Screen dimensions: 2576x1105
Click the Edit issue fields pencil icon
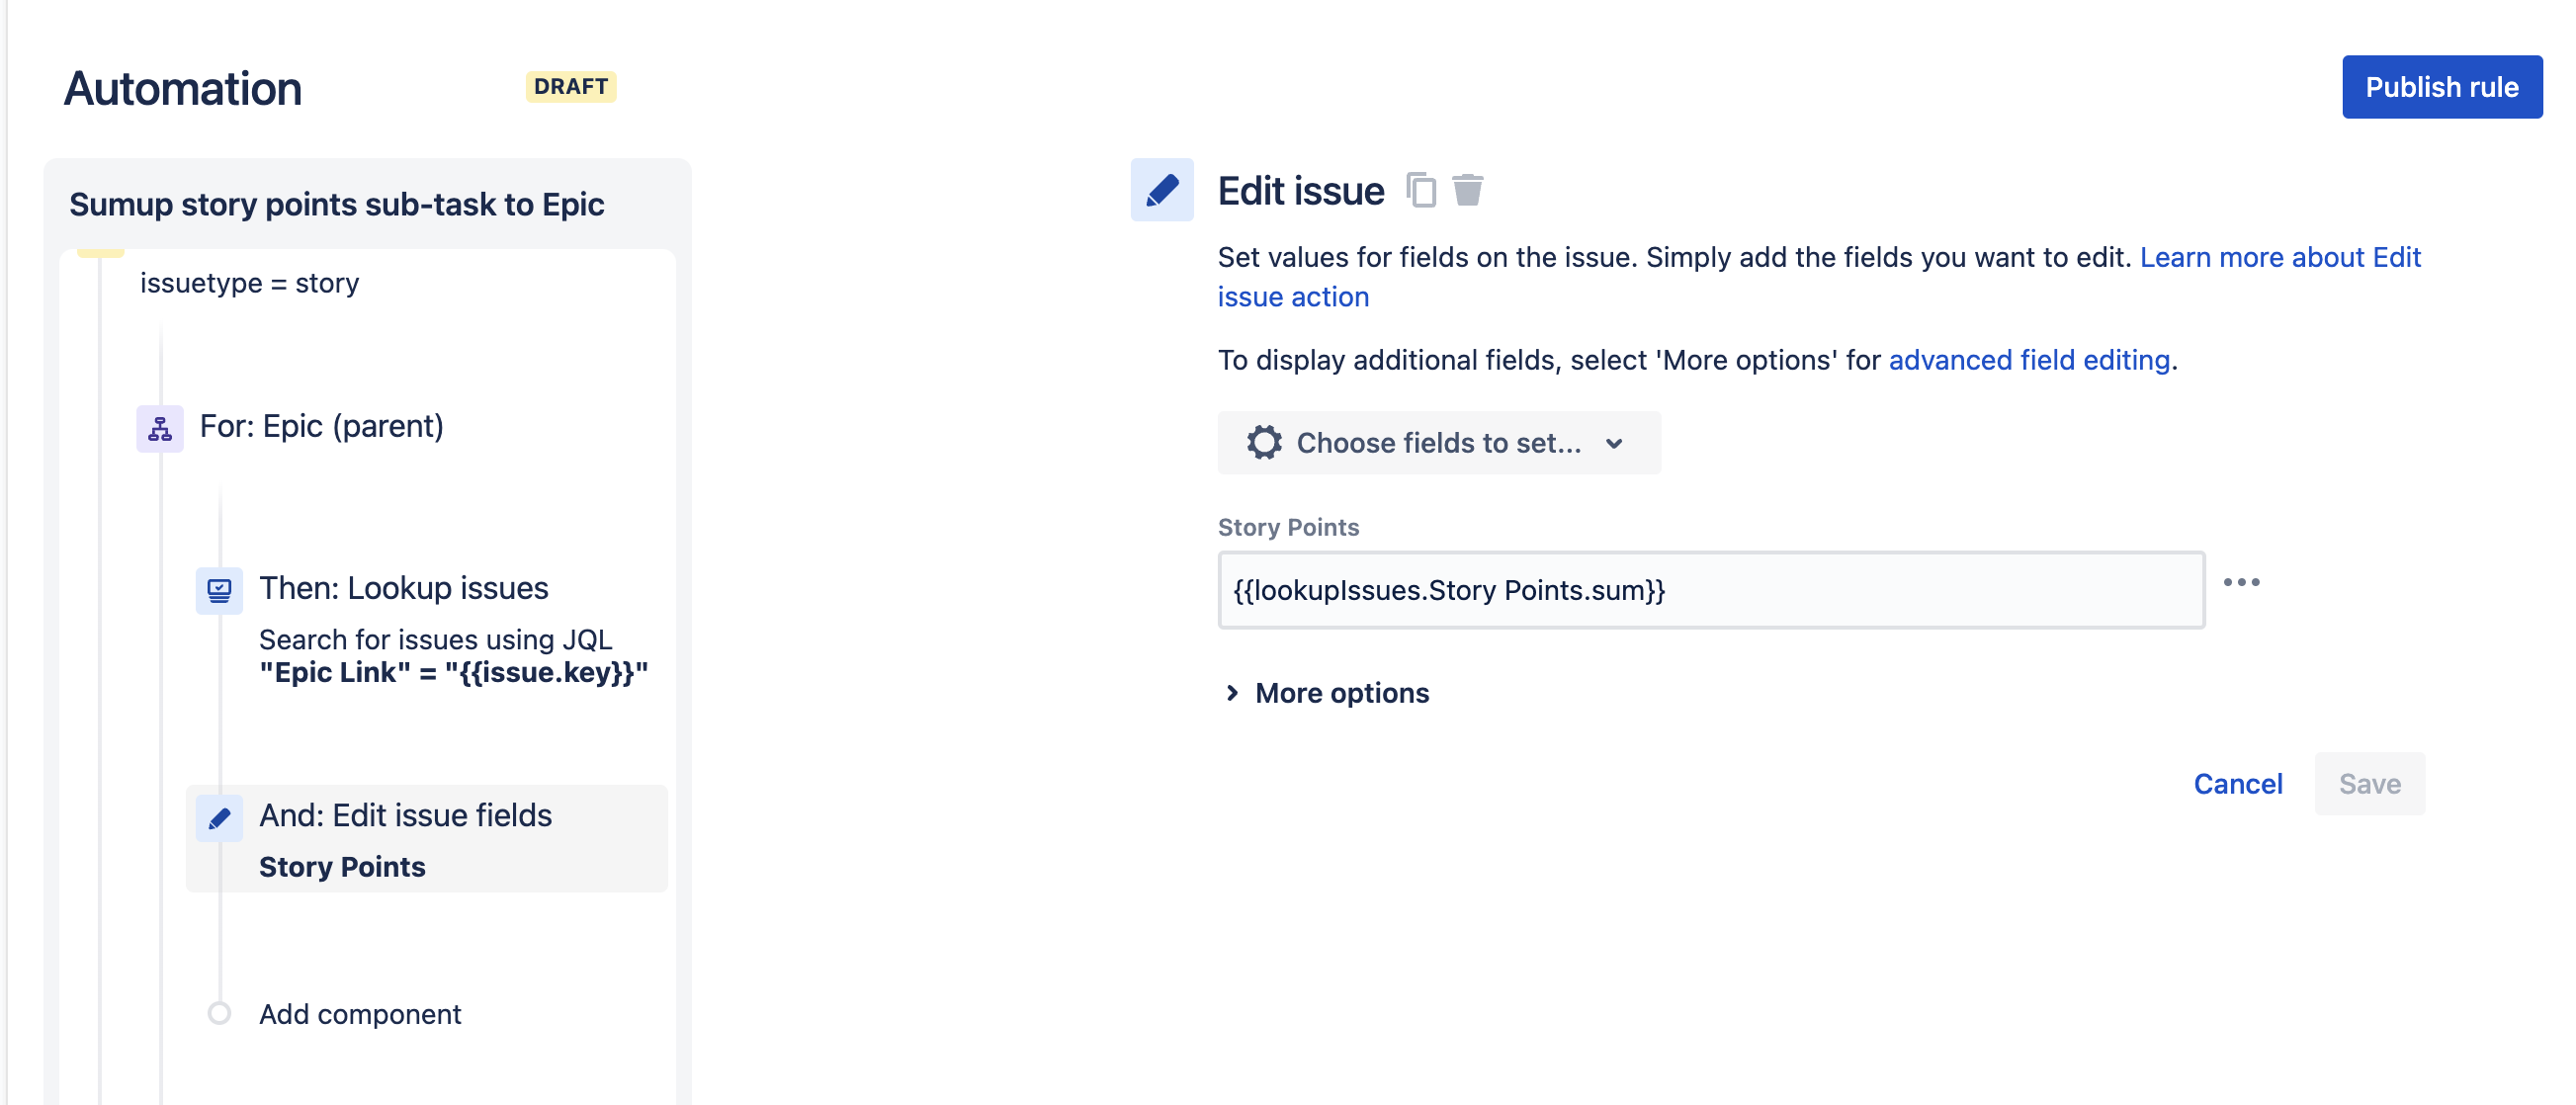tap(219, 819)
